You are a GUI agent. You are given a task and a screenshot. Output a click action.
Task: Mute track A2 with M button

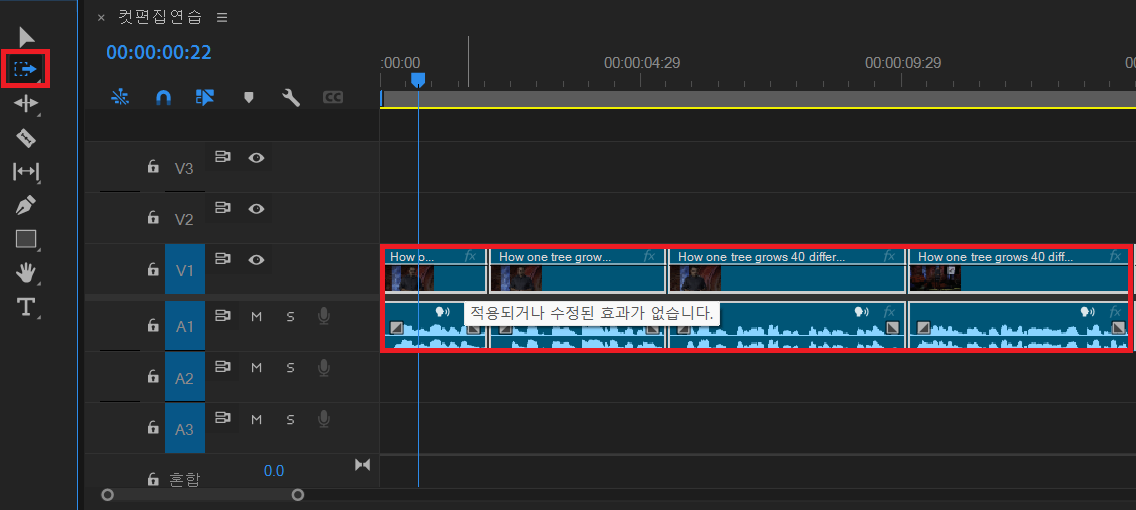pyautogui.click(x=256, y=368)
